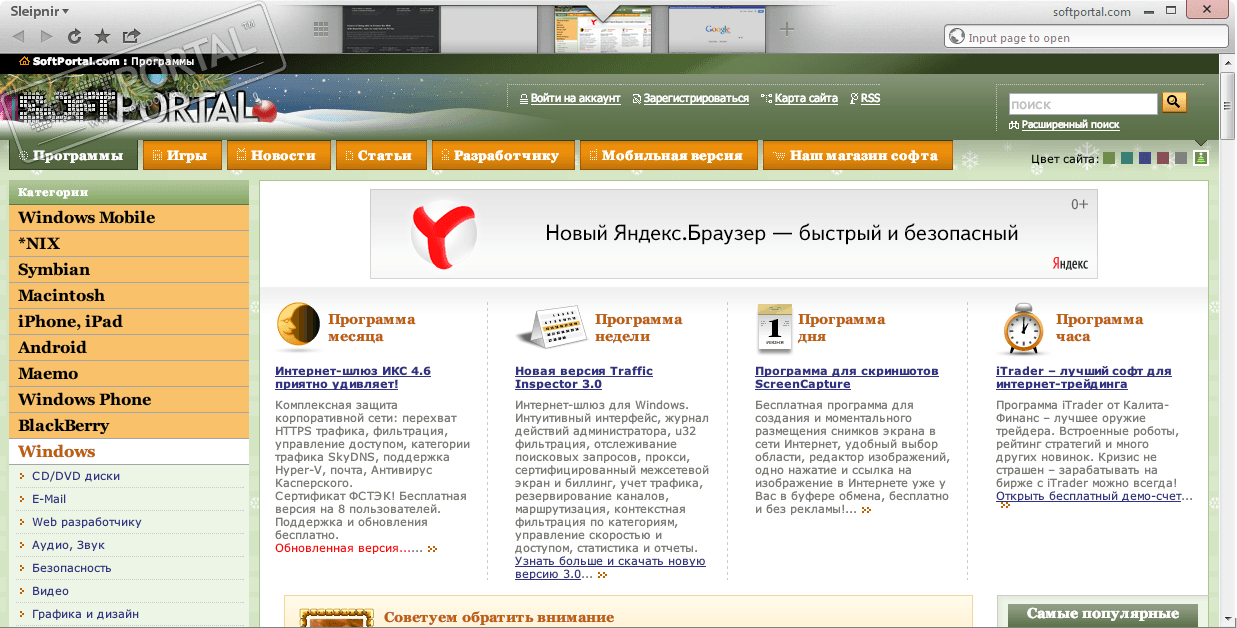The image size is (1237, 628).
Task: Select the Windows Phone category
Action: coord(128,399)
